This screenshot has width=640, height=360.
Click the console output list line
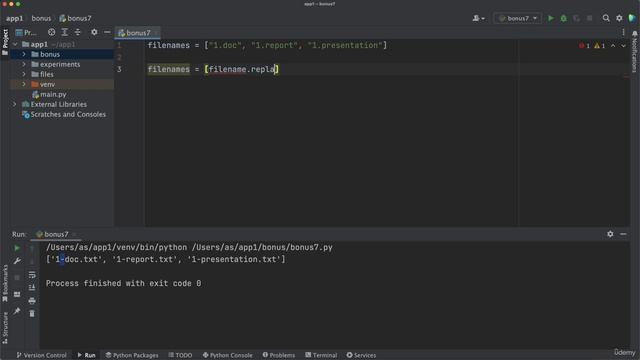pos(166,259)
